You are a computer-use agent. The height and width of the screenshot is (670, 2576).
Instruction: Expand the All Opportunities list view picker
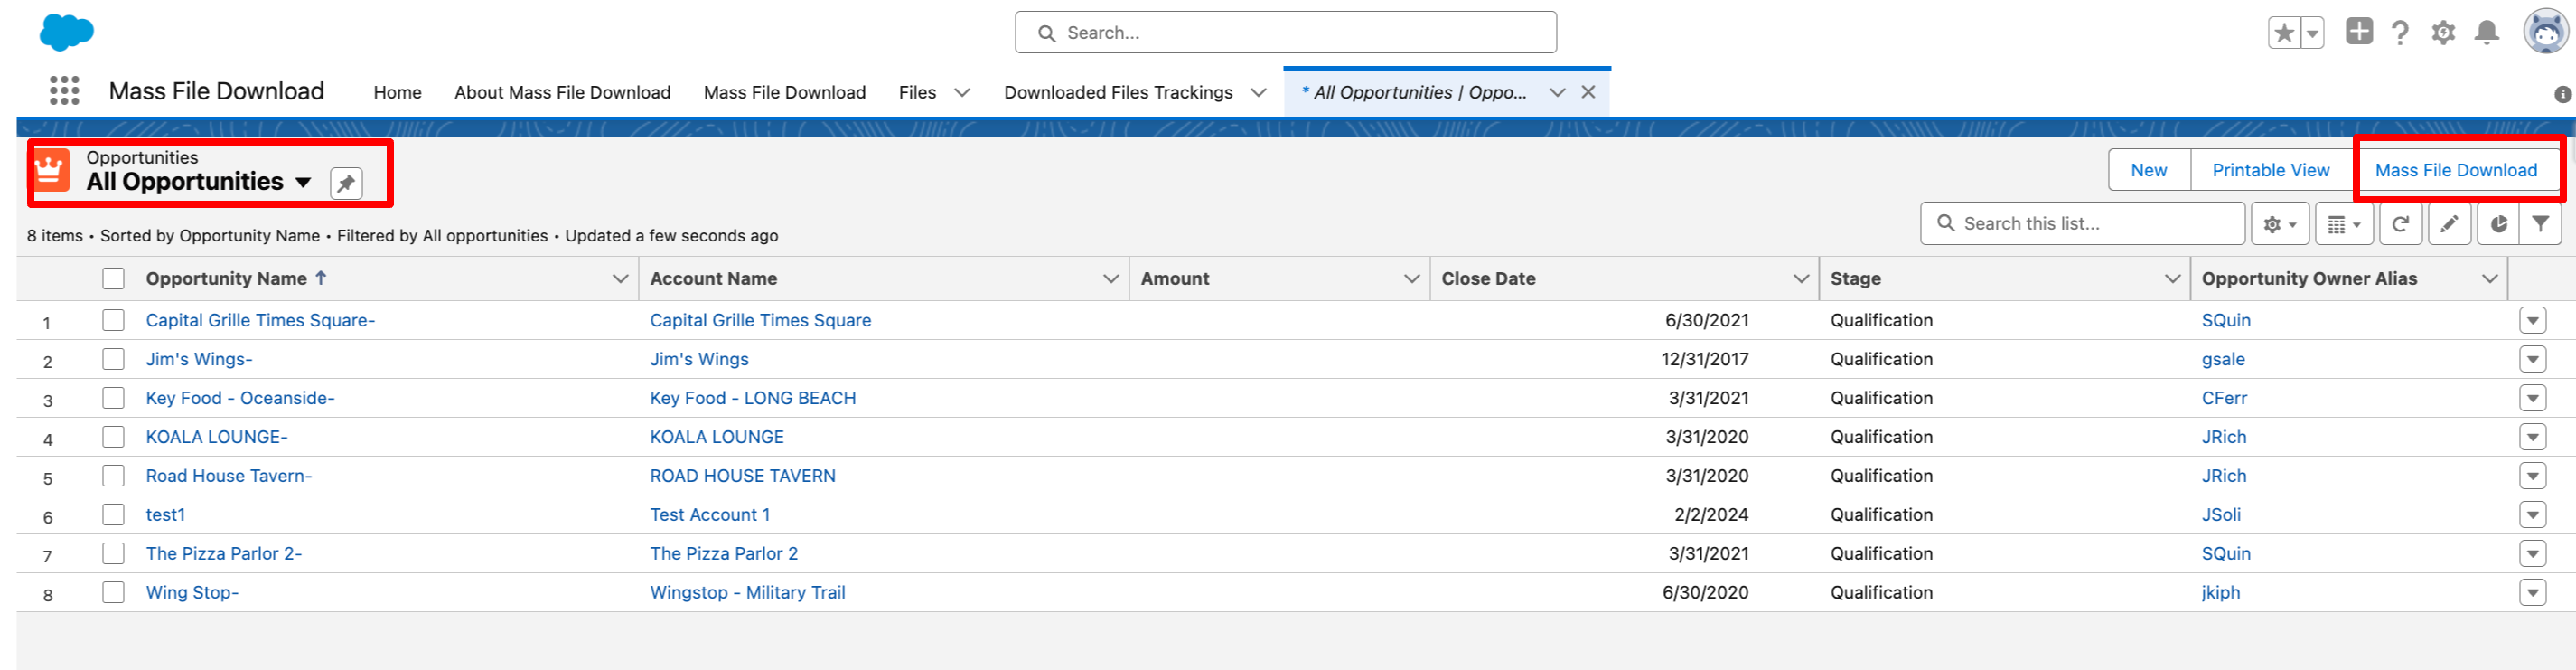coord(303,183)
